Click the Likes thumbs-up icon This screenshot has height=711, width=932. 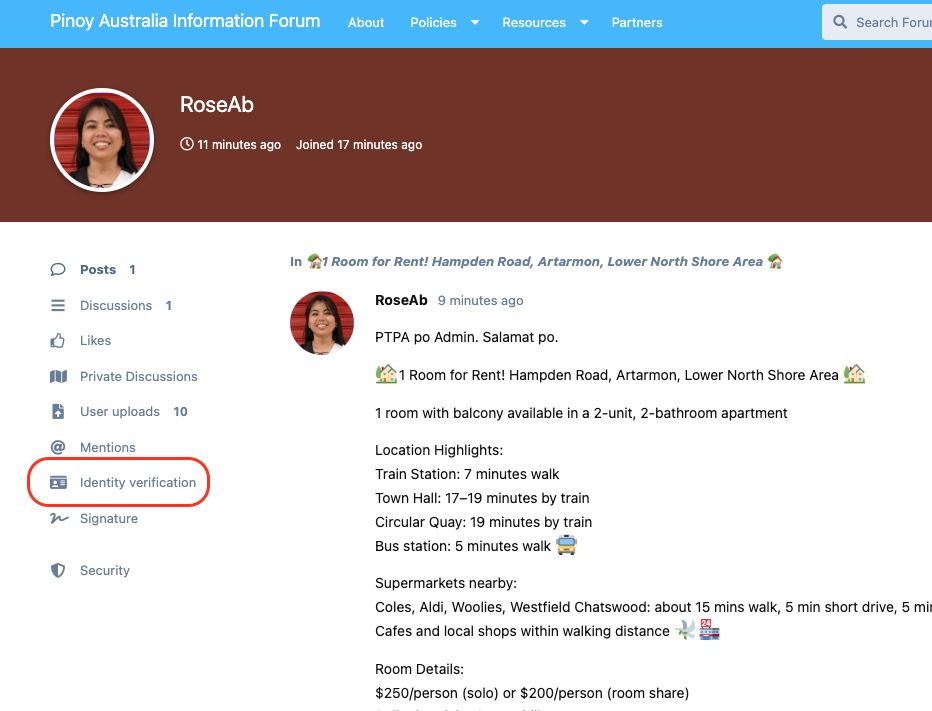tap(58, 341)
